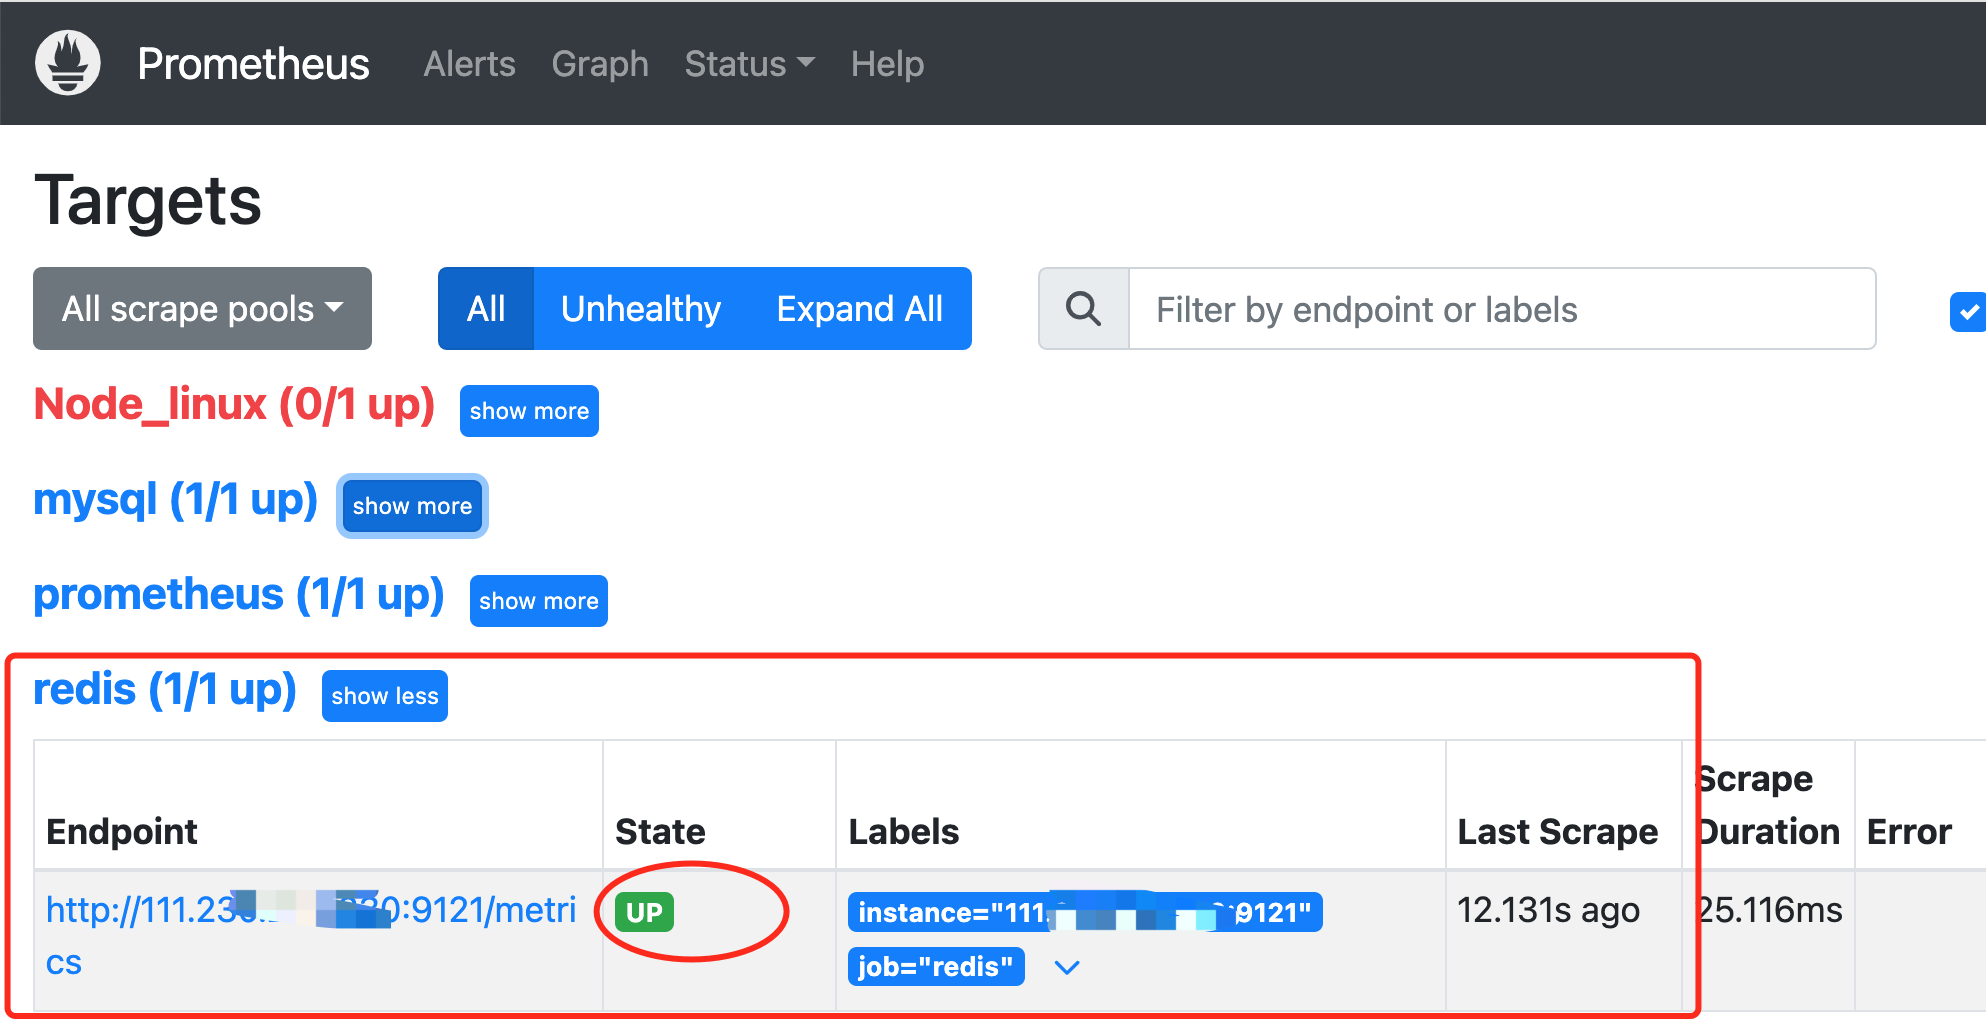Click the search magnifier icon

coord(1083,309)
